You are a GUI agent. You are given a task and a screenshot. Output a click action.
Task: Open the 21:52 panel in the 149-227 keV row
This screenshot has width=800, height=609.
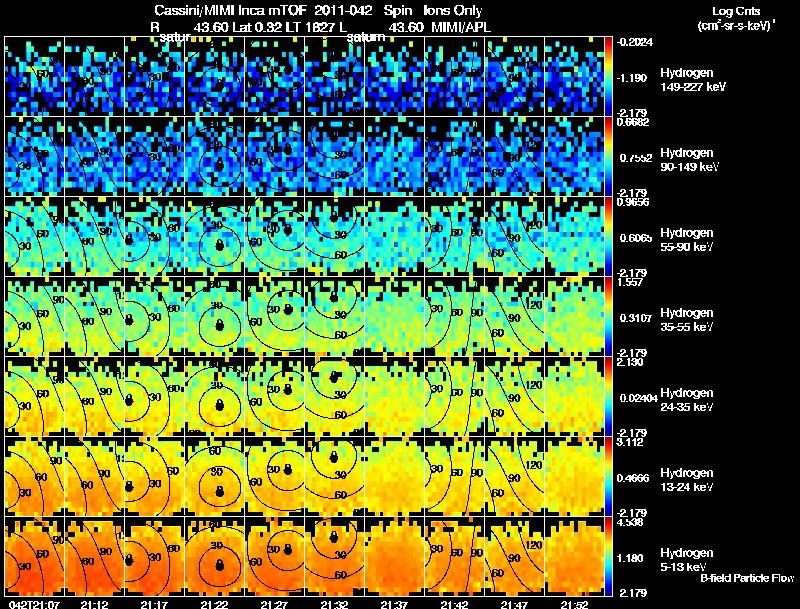click(575, 76)
